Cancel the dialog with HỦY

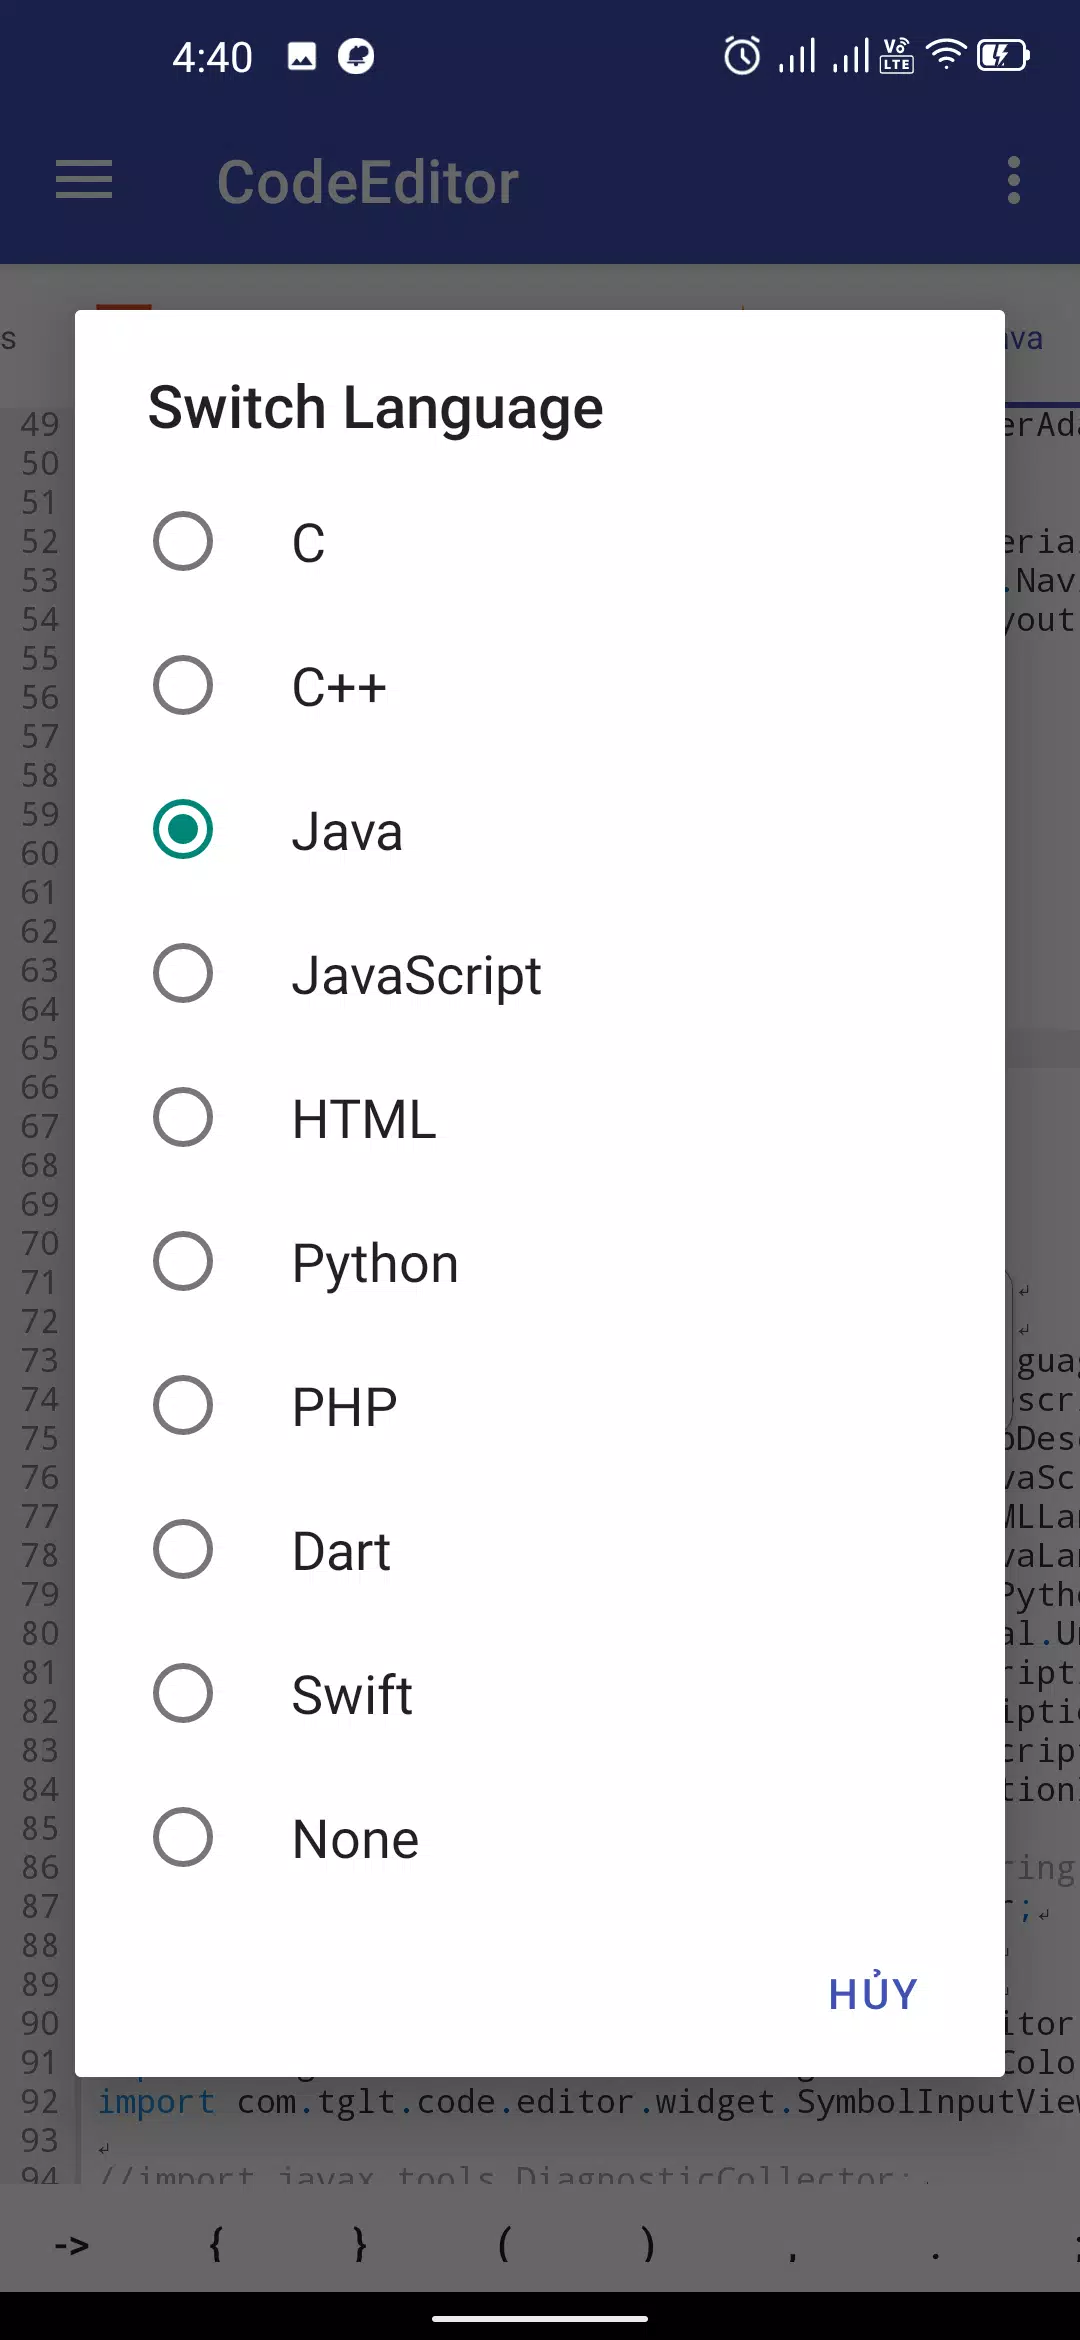click(x=872, y=1994)
